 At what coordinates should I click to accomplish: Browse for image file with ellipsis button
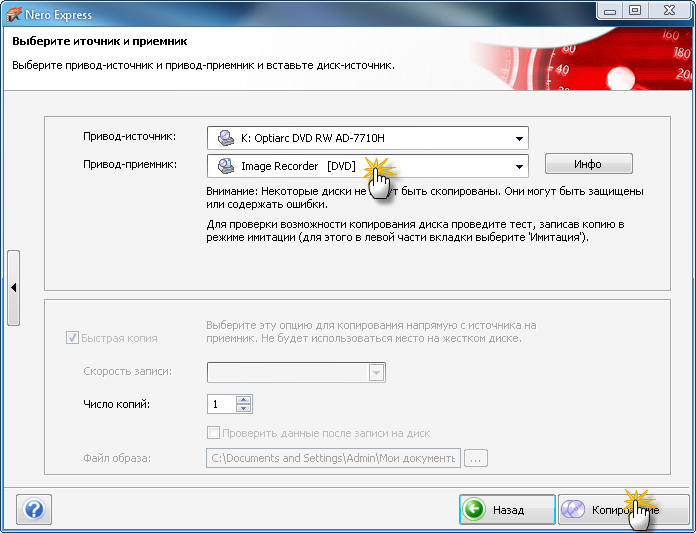476,458
